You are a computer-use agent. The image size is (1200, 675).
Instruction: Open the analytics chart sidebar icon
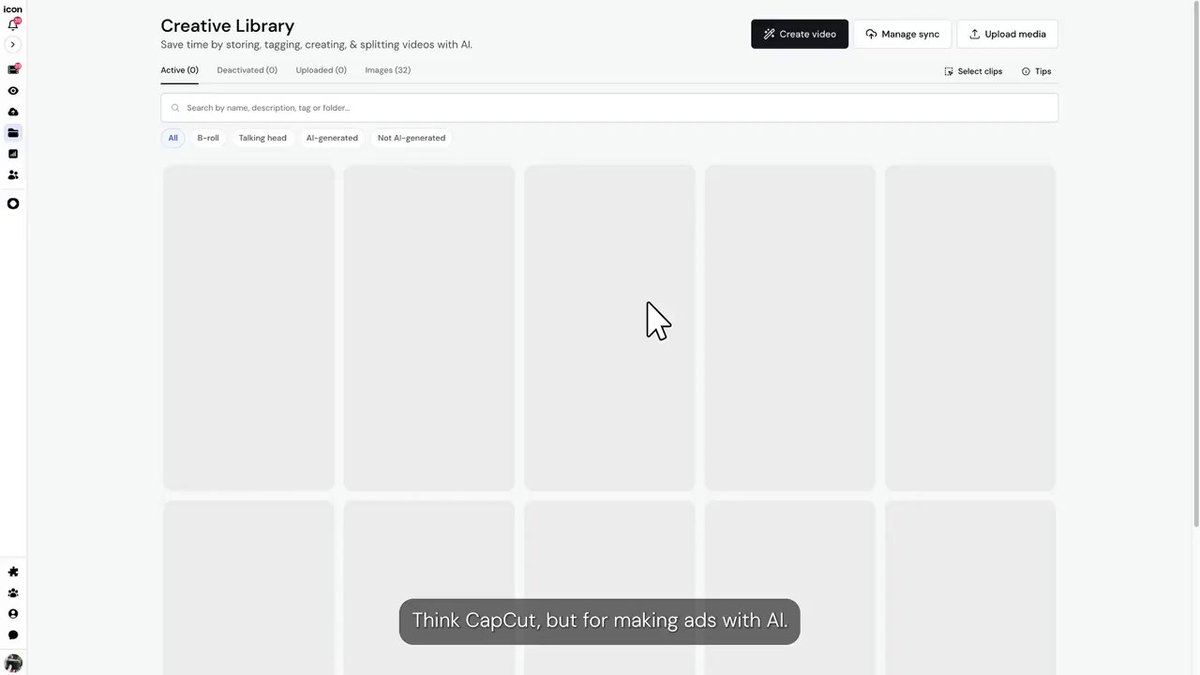pyautogui.click(x=13, y=154)
